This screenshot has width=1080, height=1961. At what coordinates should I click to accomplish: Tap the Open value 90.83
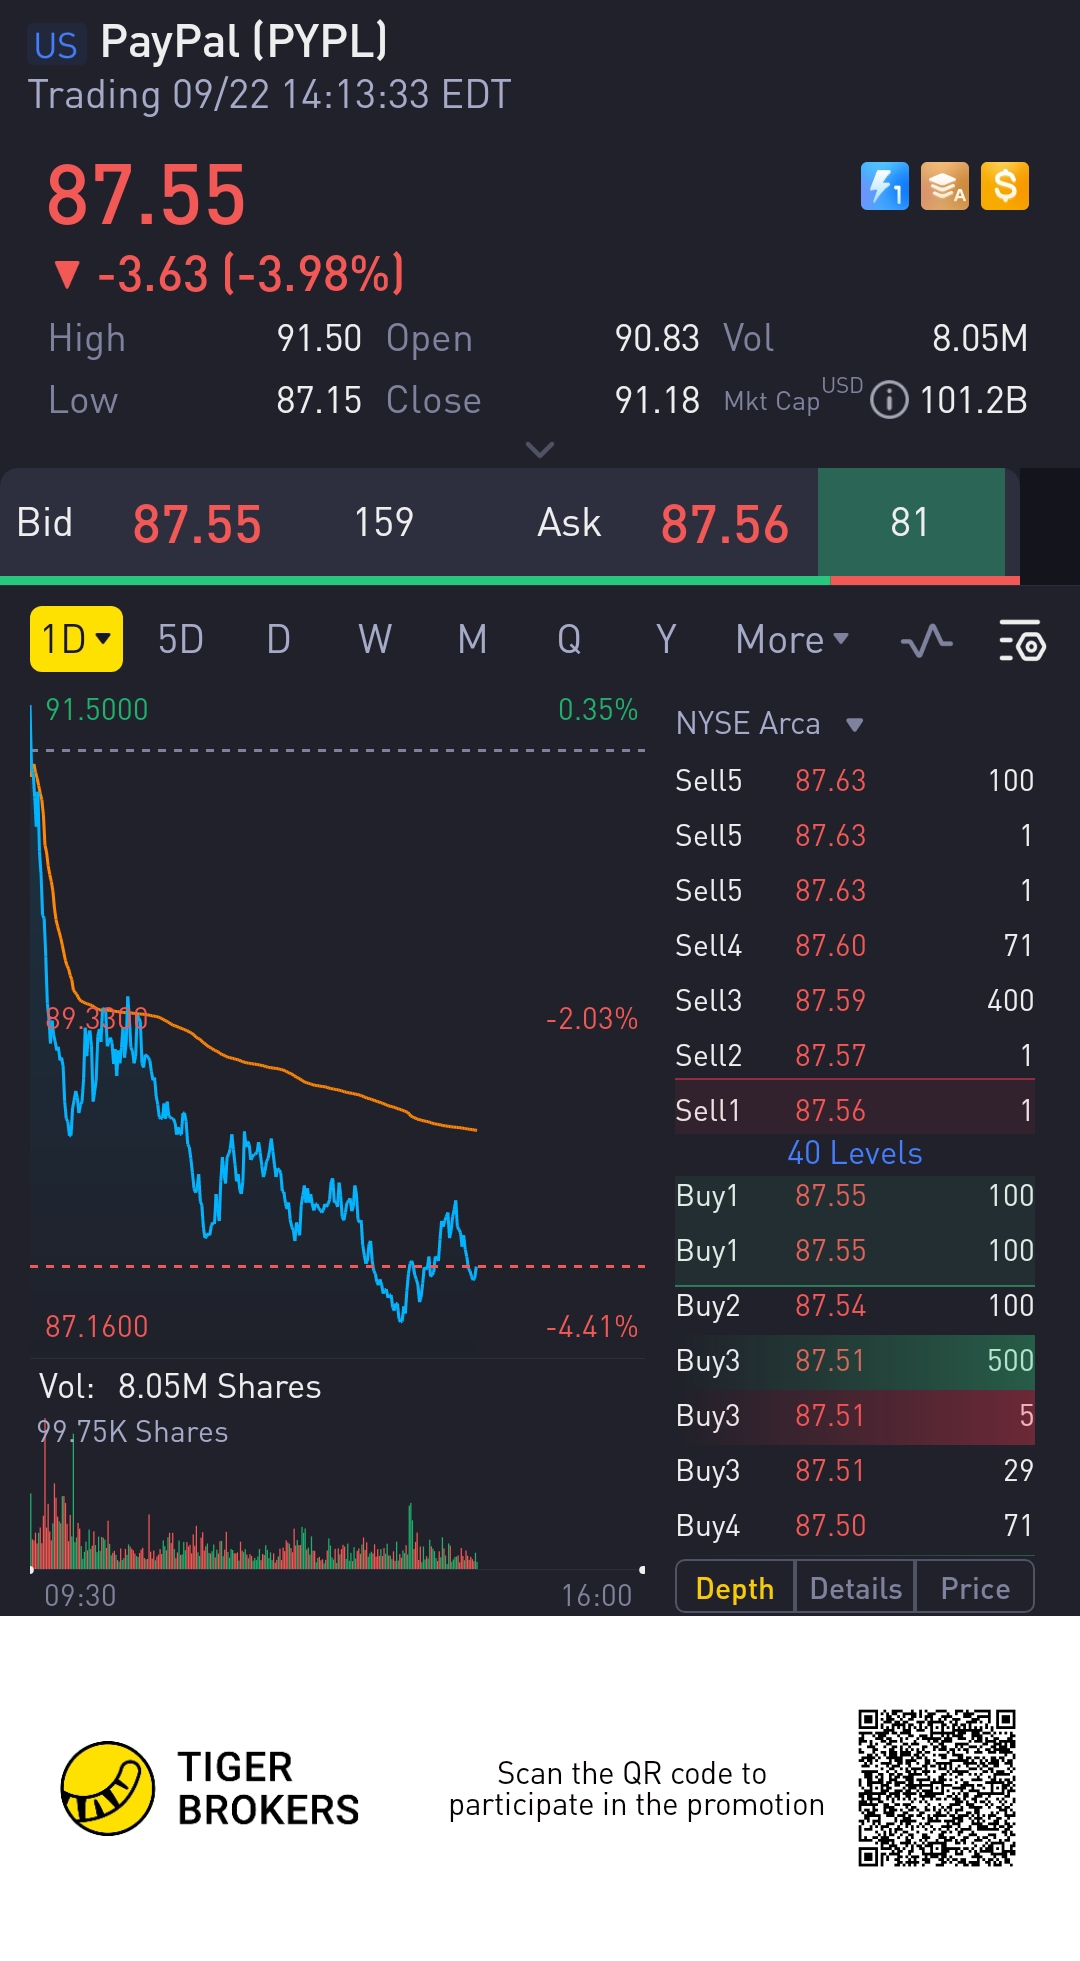click(657, 338)
